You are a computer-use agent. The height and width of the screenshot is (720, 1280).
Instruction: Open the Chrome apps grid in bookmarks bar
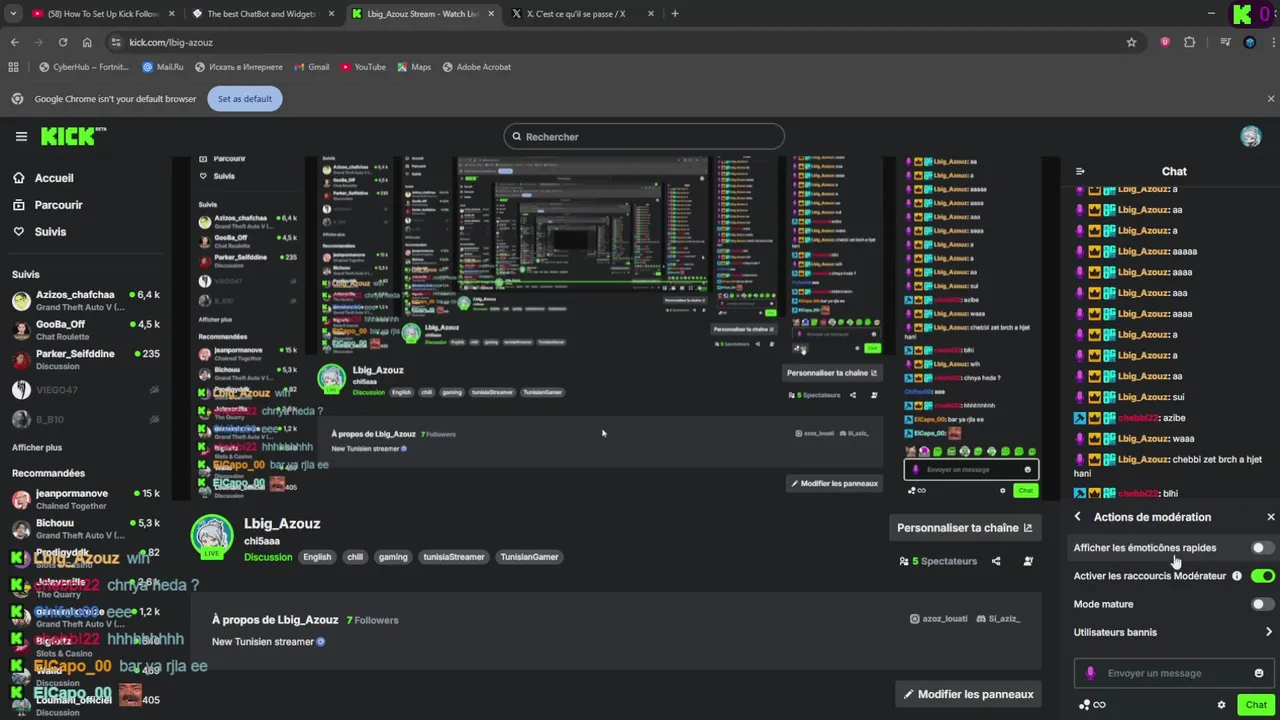coord(13,67)
